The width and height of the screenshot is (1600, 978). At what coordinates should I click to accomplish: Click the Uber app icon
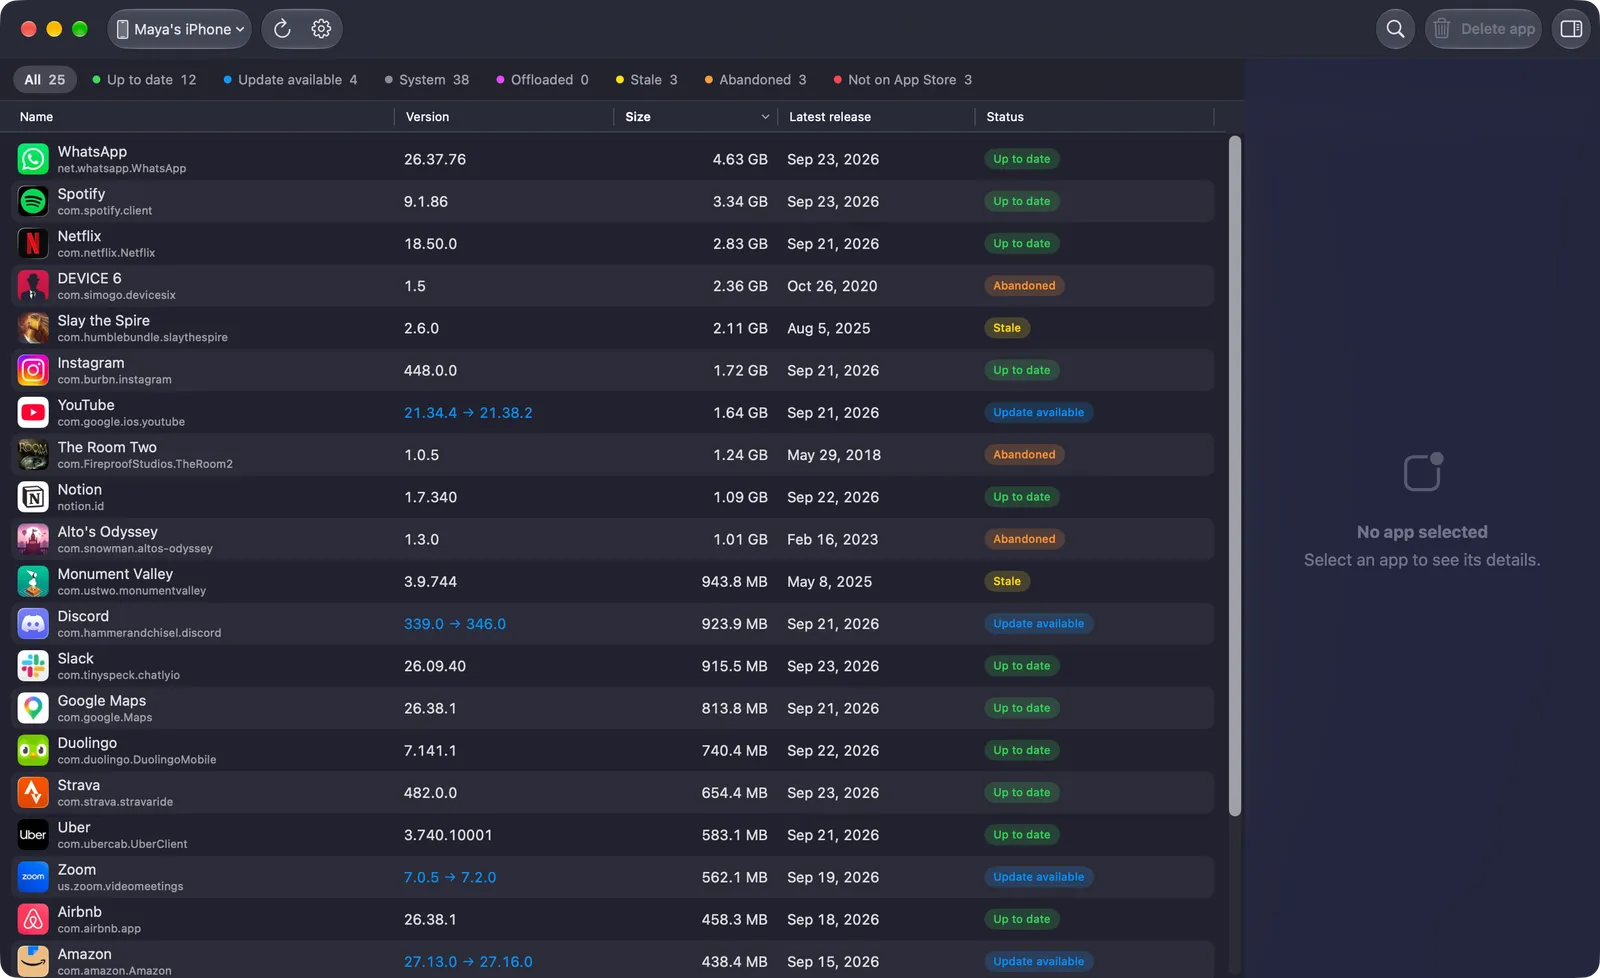click(33, 835)
